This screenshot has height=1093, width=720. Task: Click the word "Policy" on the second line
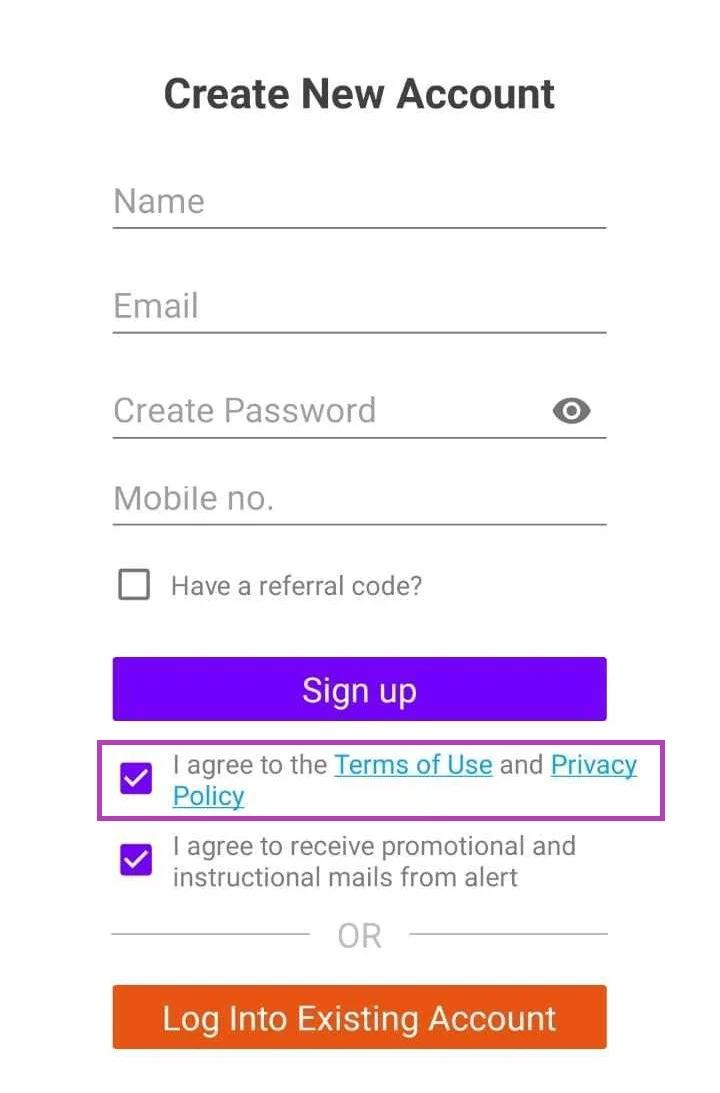208,797
